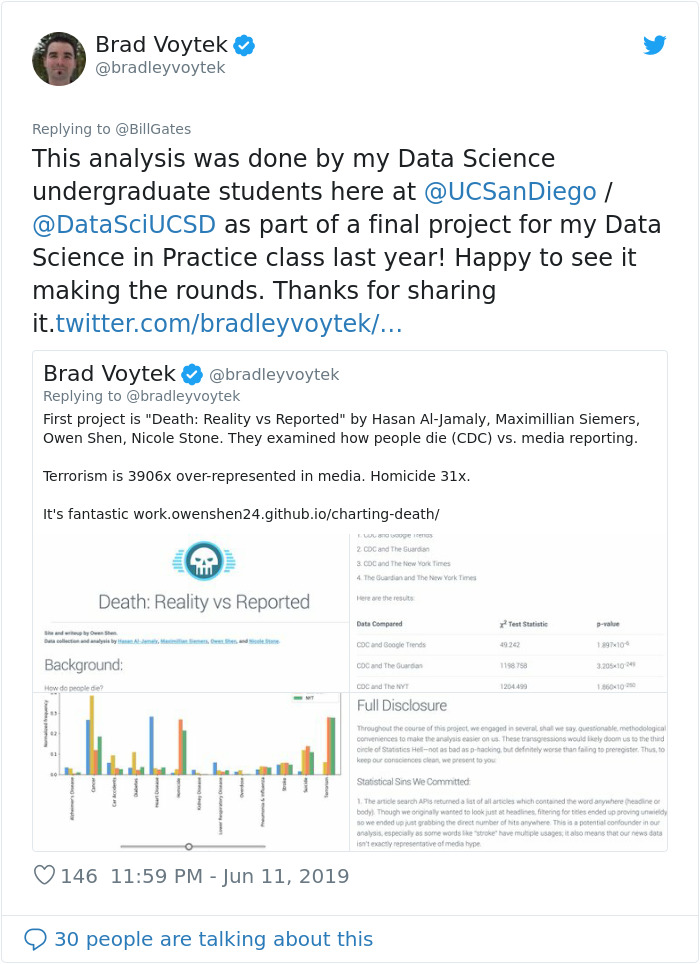700x964 pixels.
Task: Click the verified badge next to Brad Voytek
Action: [x=245, y=45]
